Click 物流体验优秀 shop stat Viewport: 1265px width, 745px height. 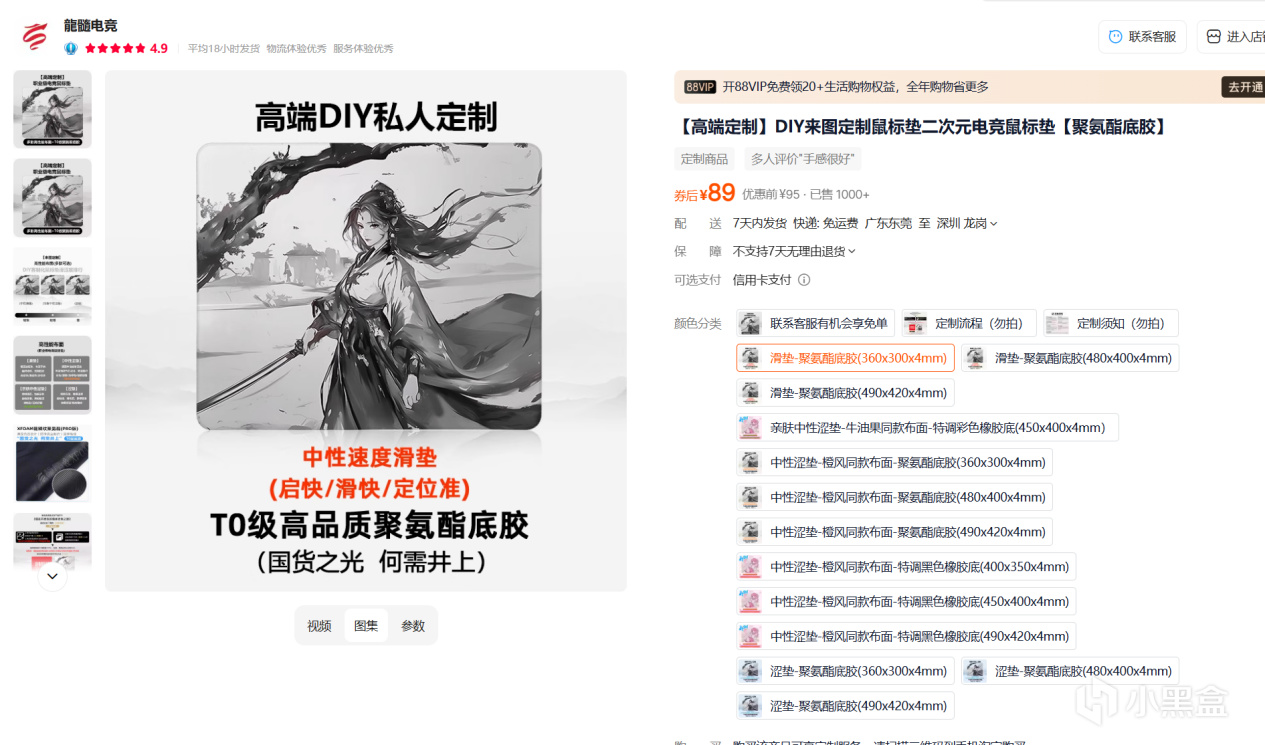click(x=297, y=48)
